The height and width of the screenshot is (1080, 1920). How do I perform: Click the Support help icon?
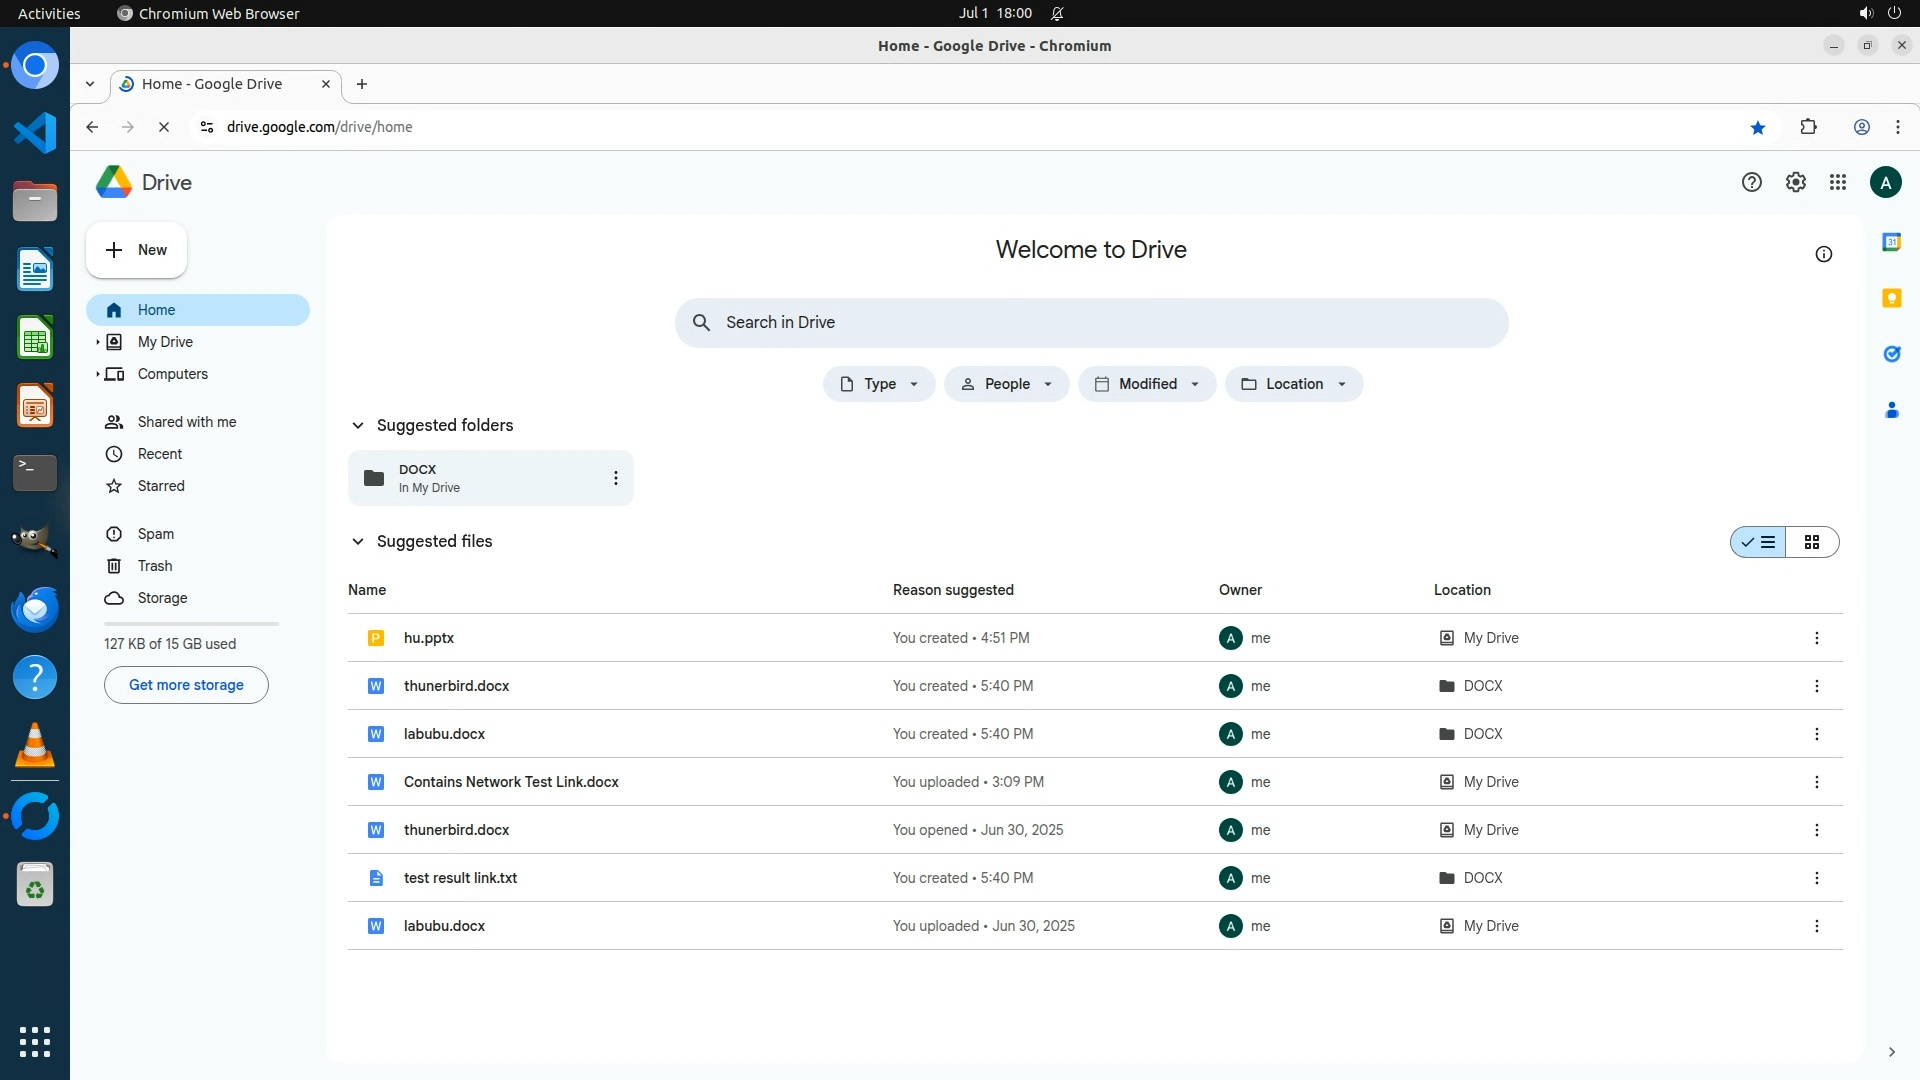point(1751,182)
